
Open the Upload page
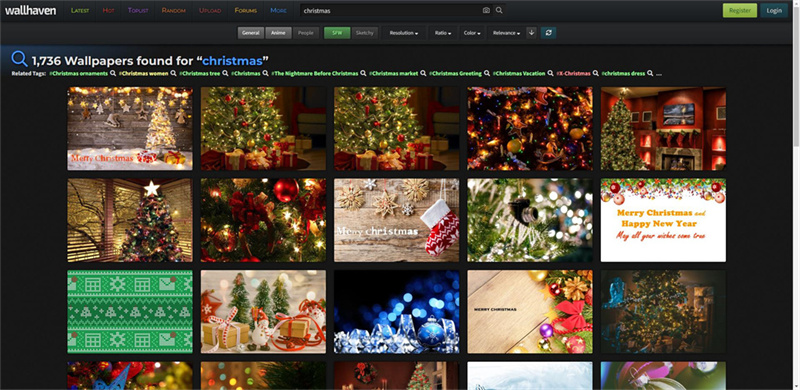210,10
